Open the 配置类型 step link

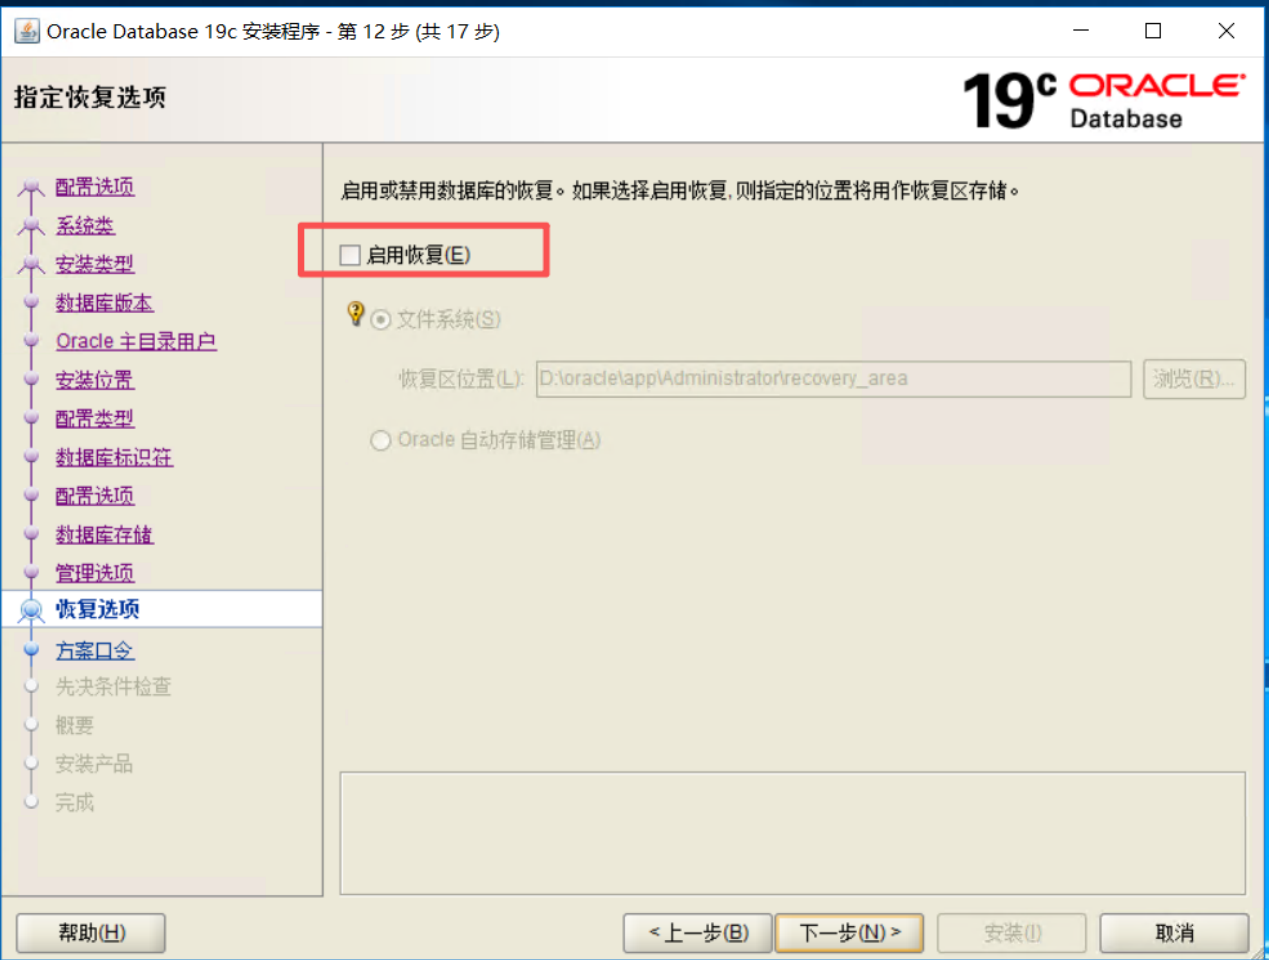click(95, 418)
